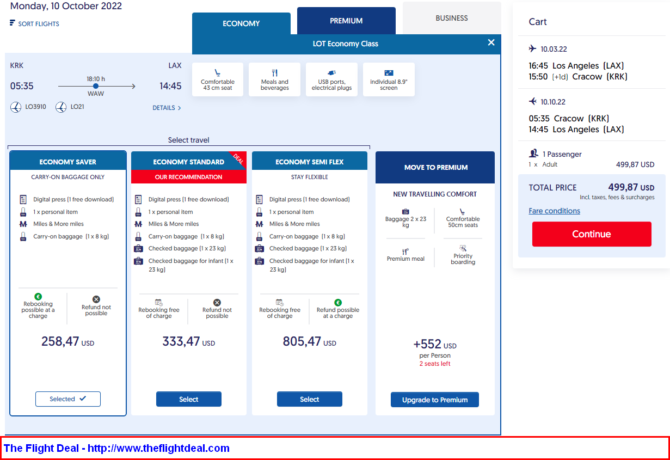Click the LO3910 airline logo icon

16,107
